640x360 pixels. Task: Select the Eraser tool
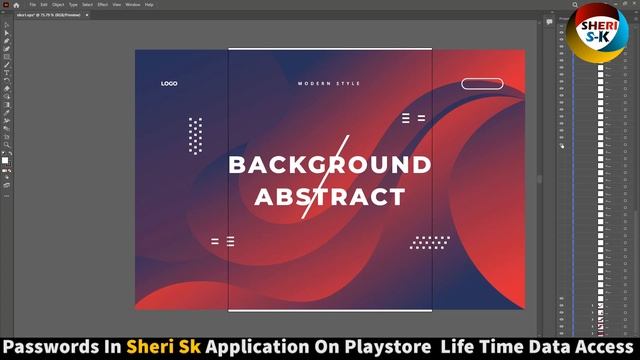pos(6,89)
